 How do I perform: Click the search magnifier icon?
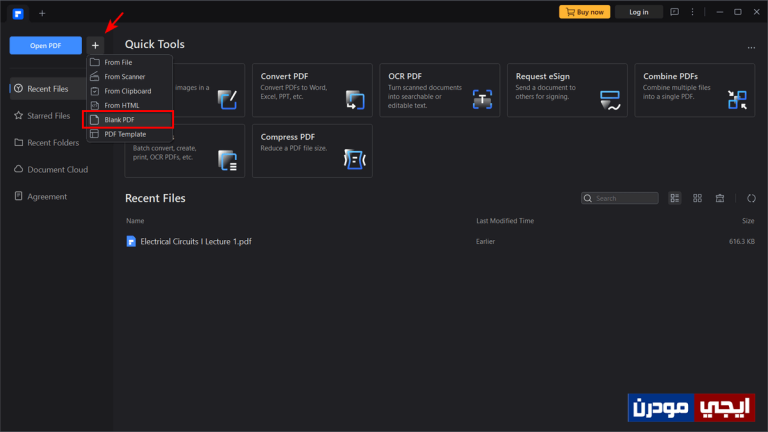tap(588, 198)
